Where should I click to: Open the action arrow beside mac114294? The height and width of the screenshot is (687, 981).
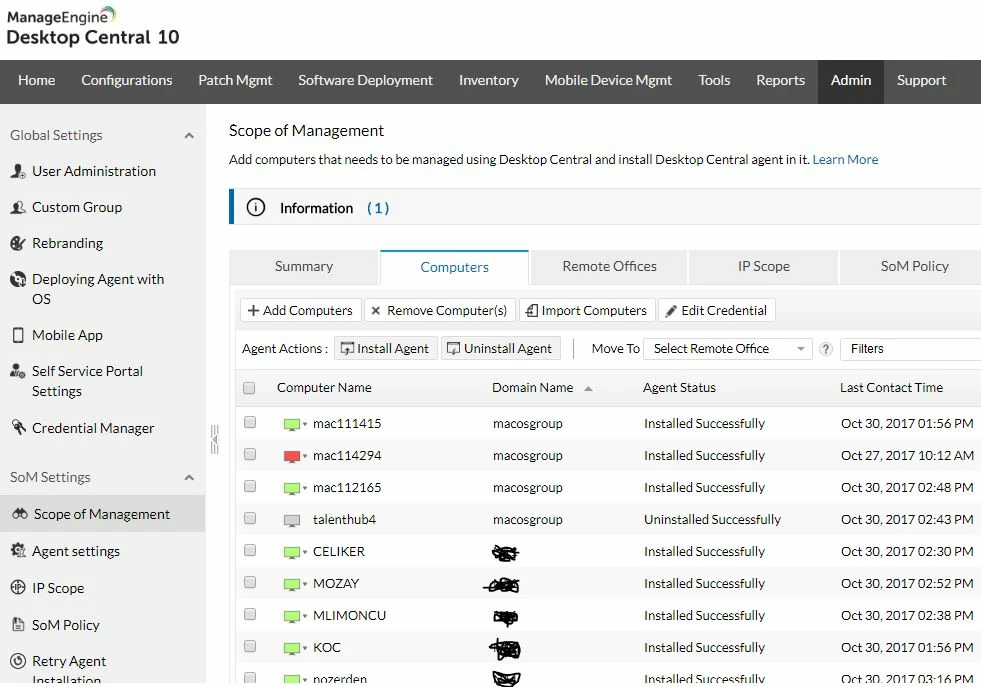tap(305, 456)
